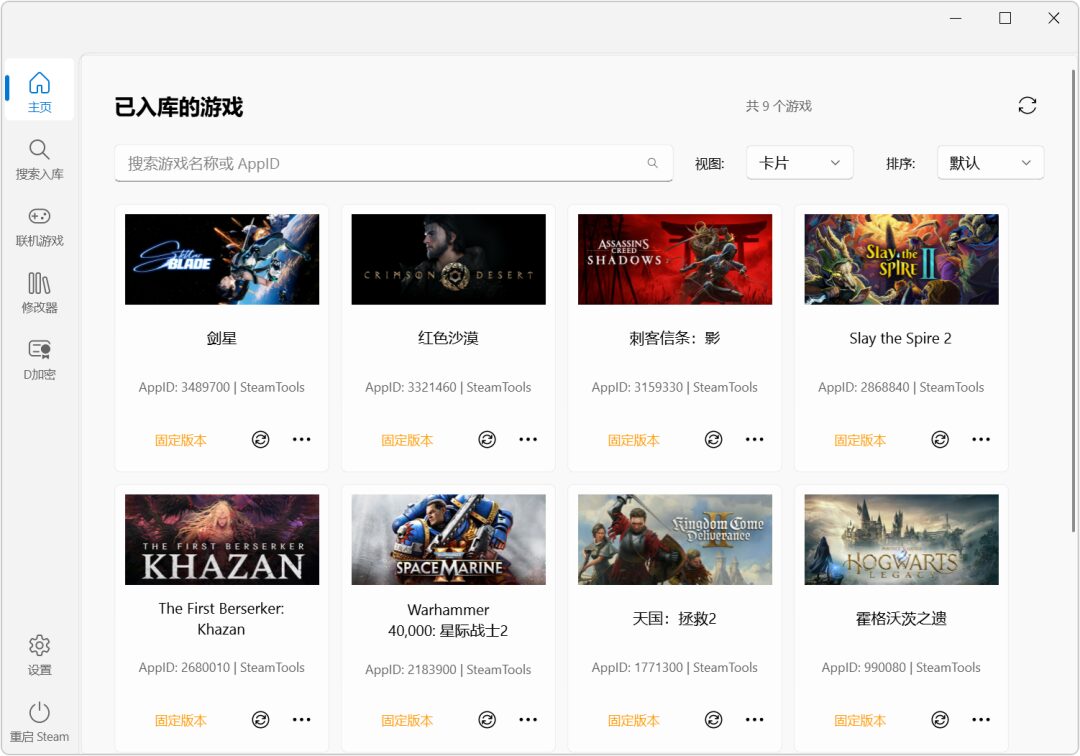This screenshot has height=756, width=1080.
Task: Go to the D加密 sidebar section
Action: coord(39,360)
